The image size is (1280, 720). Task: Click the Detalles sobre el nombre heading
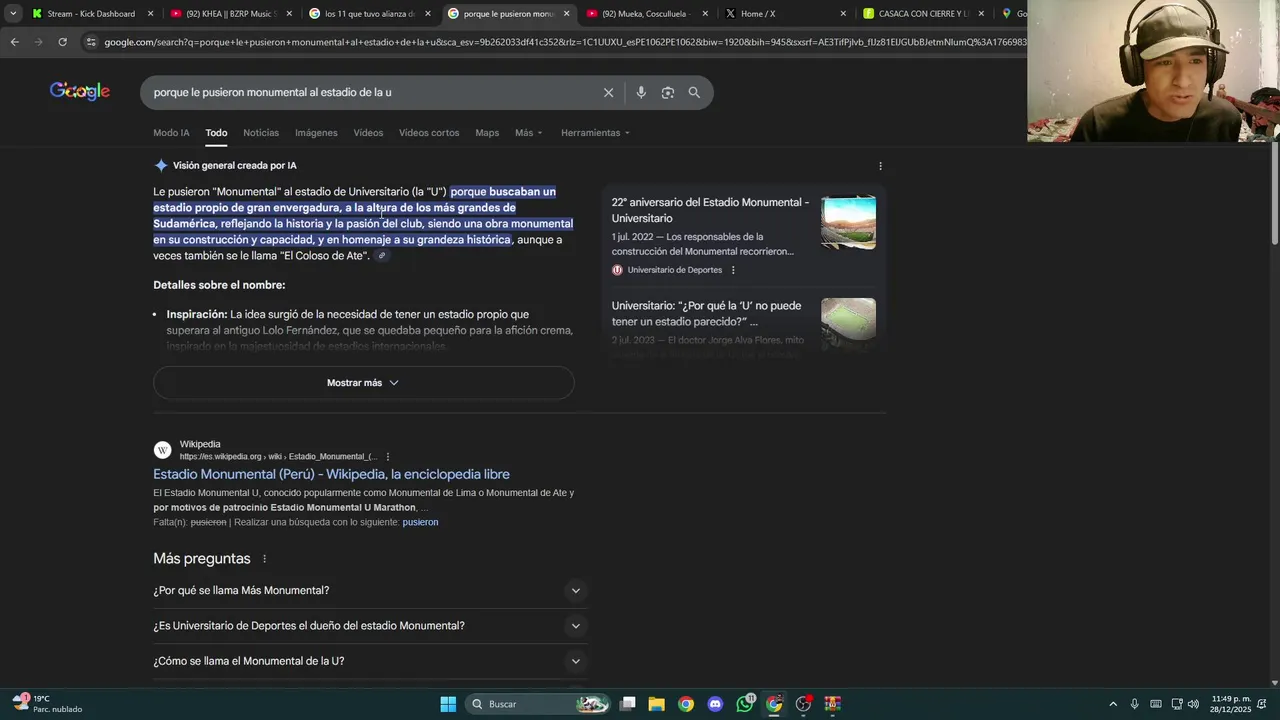coord(219,285)
